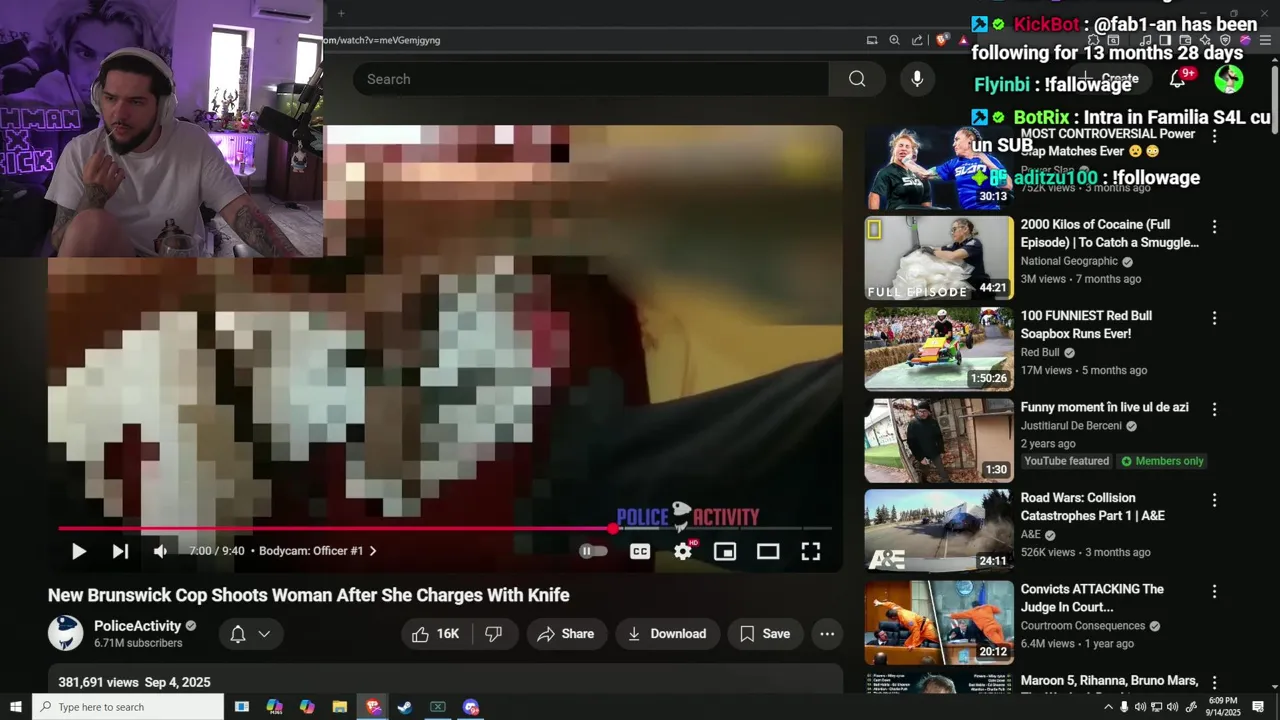Like the video (16K)
This screenshot has width=1280, height=720.
[436, 634]
